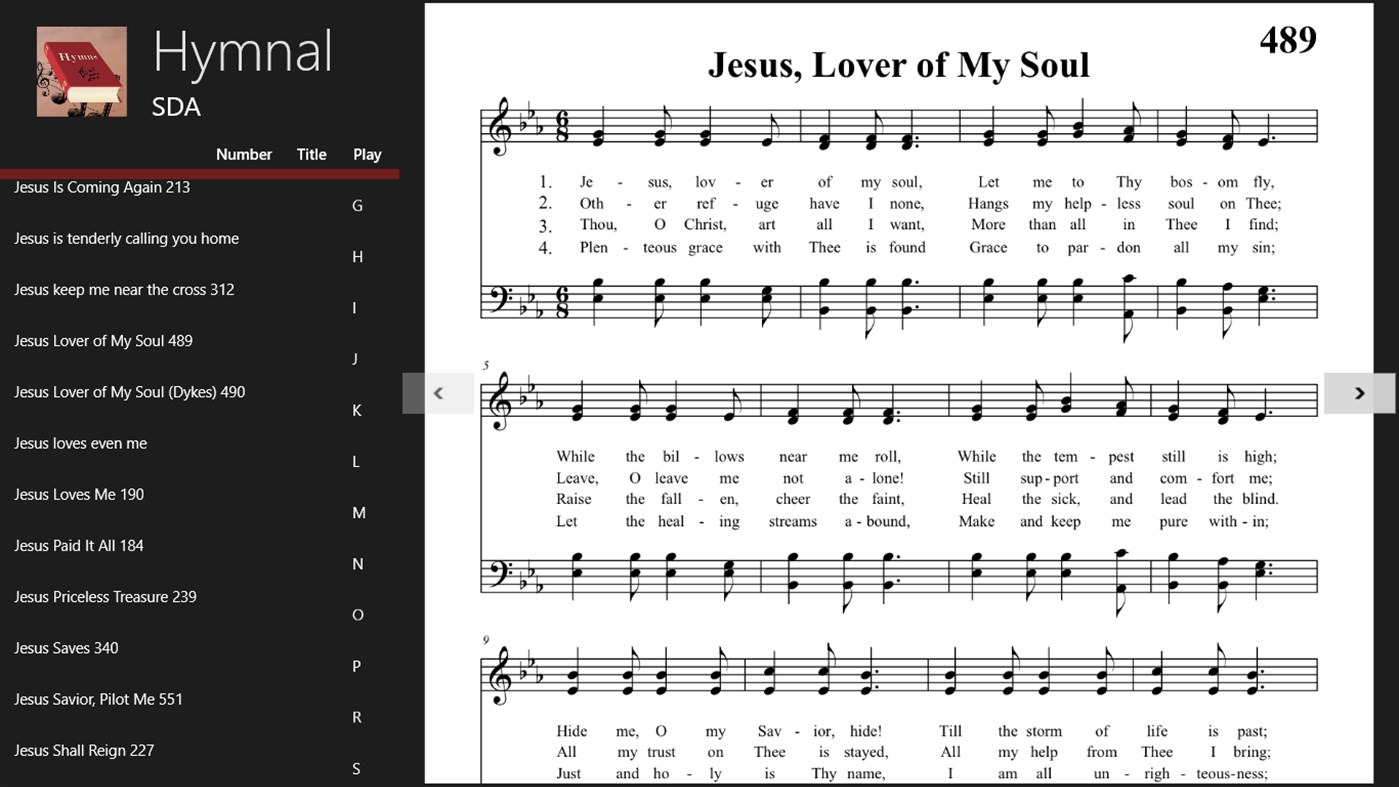Sort the hymn list by Title

310,154
